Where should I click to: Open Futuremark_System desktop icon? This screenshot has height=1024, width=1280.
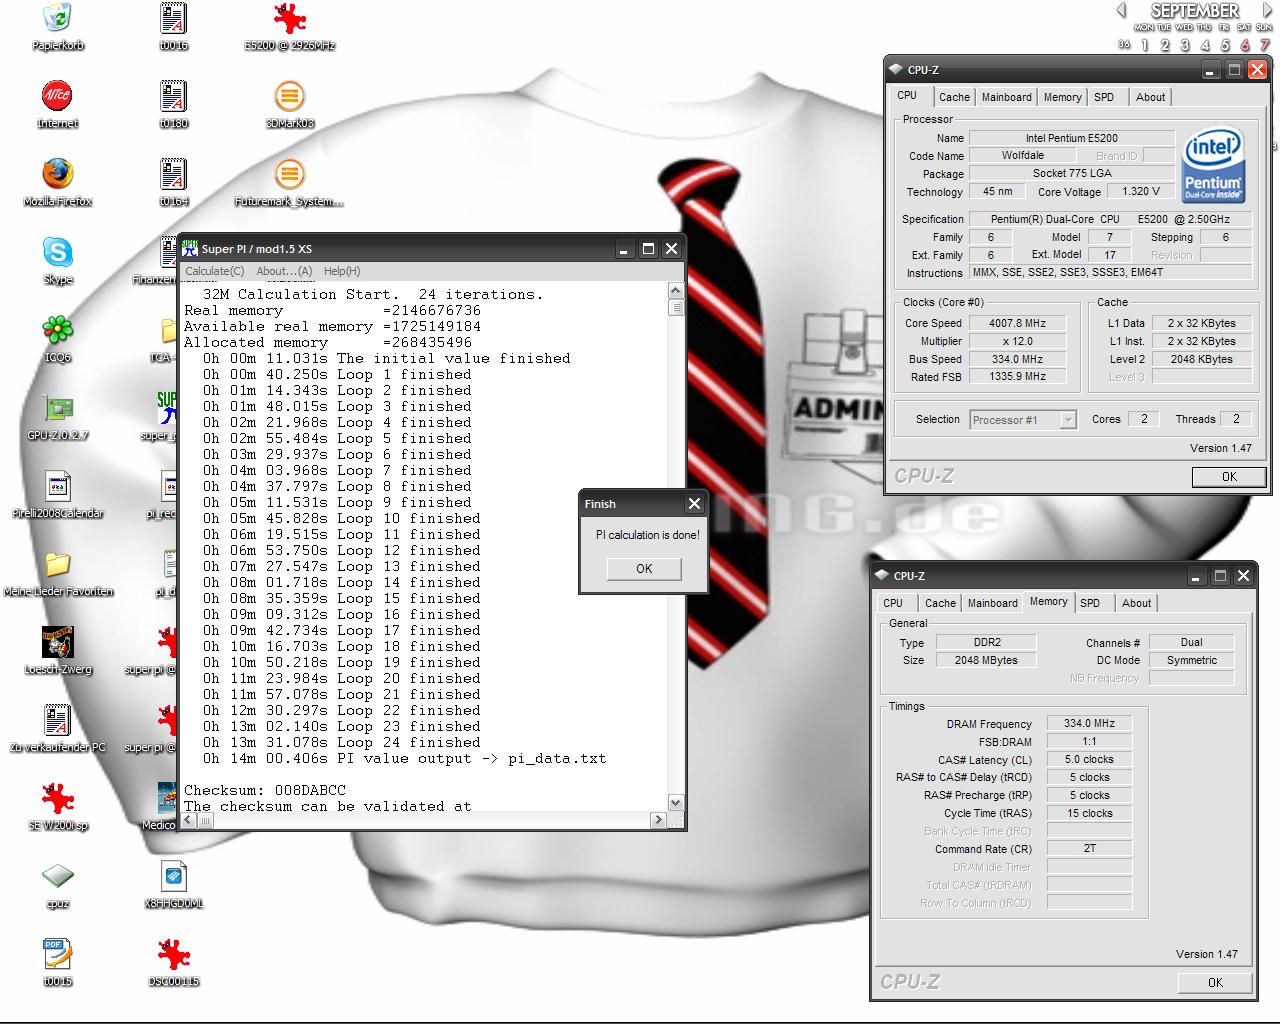pos(290,174)
